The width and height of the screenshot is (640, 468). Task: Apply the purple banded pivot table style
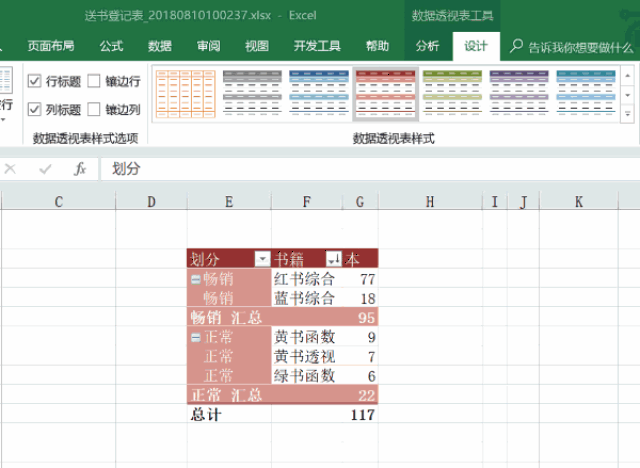(519, 94)
